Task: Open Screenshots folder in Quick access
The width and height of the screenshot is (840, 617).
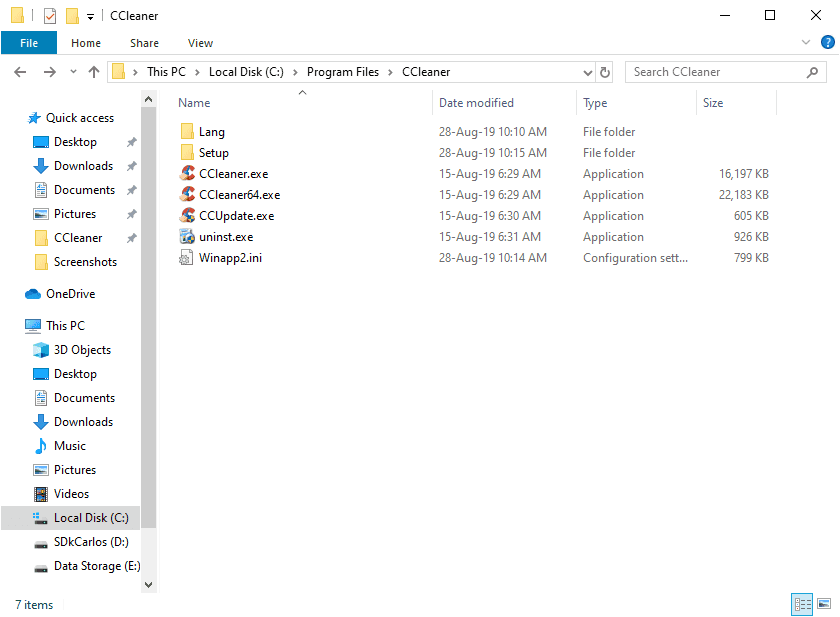Action: (x=85, y=261)
